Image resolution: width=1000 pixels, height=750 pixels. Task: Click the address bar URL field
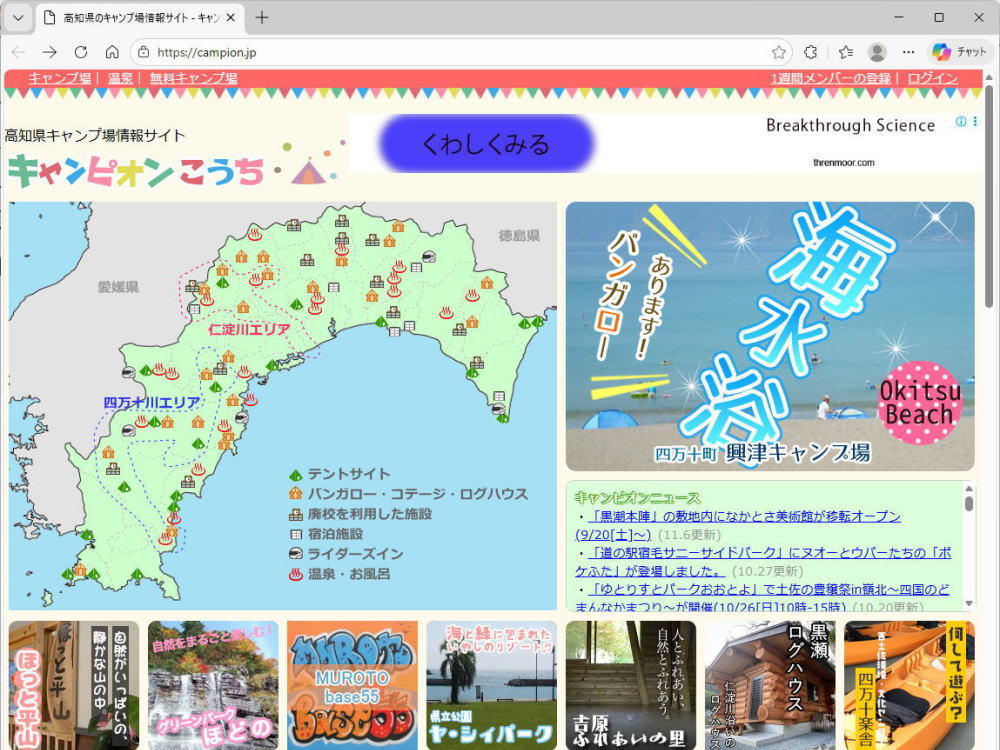450,52
